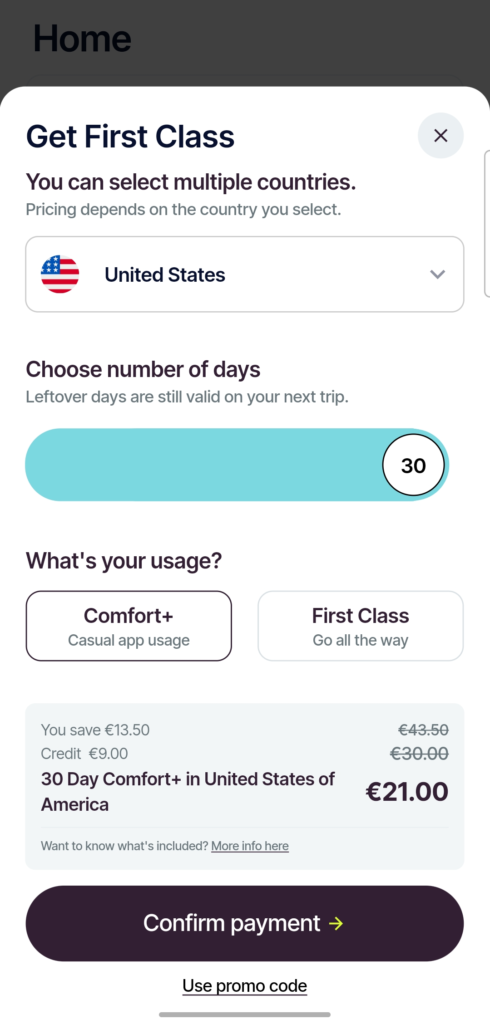
Task: Tap the United States flag icon
Action: pos(60,274)
